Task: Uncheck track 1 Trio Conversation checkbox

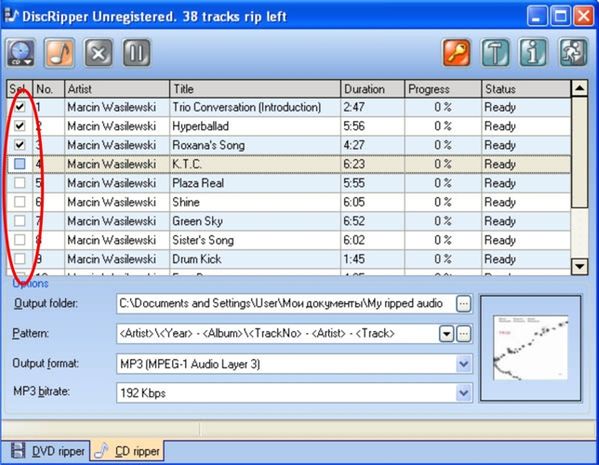Action: 19,107
